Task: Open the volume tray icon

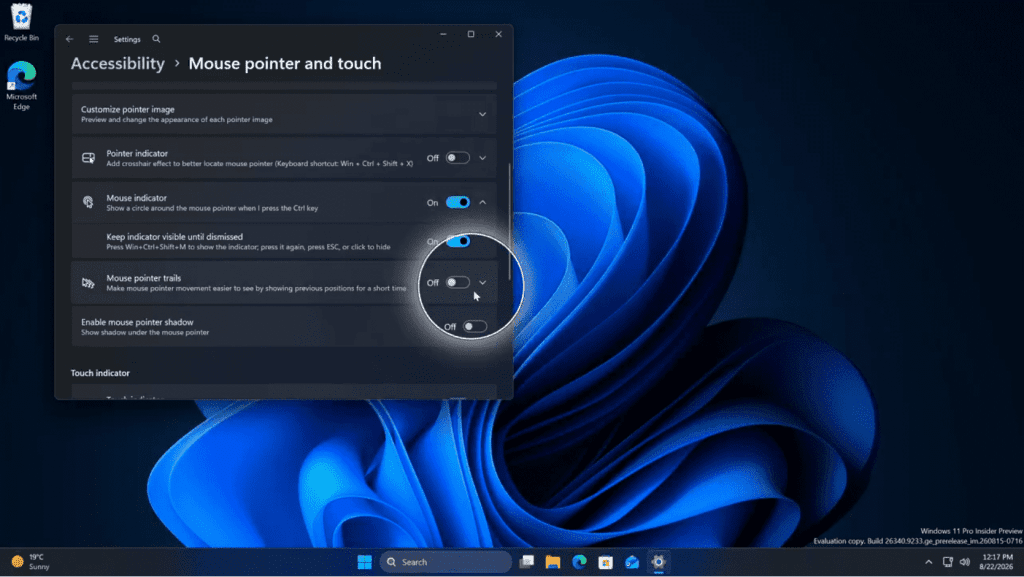Action: click(x=965, y=562)
